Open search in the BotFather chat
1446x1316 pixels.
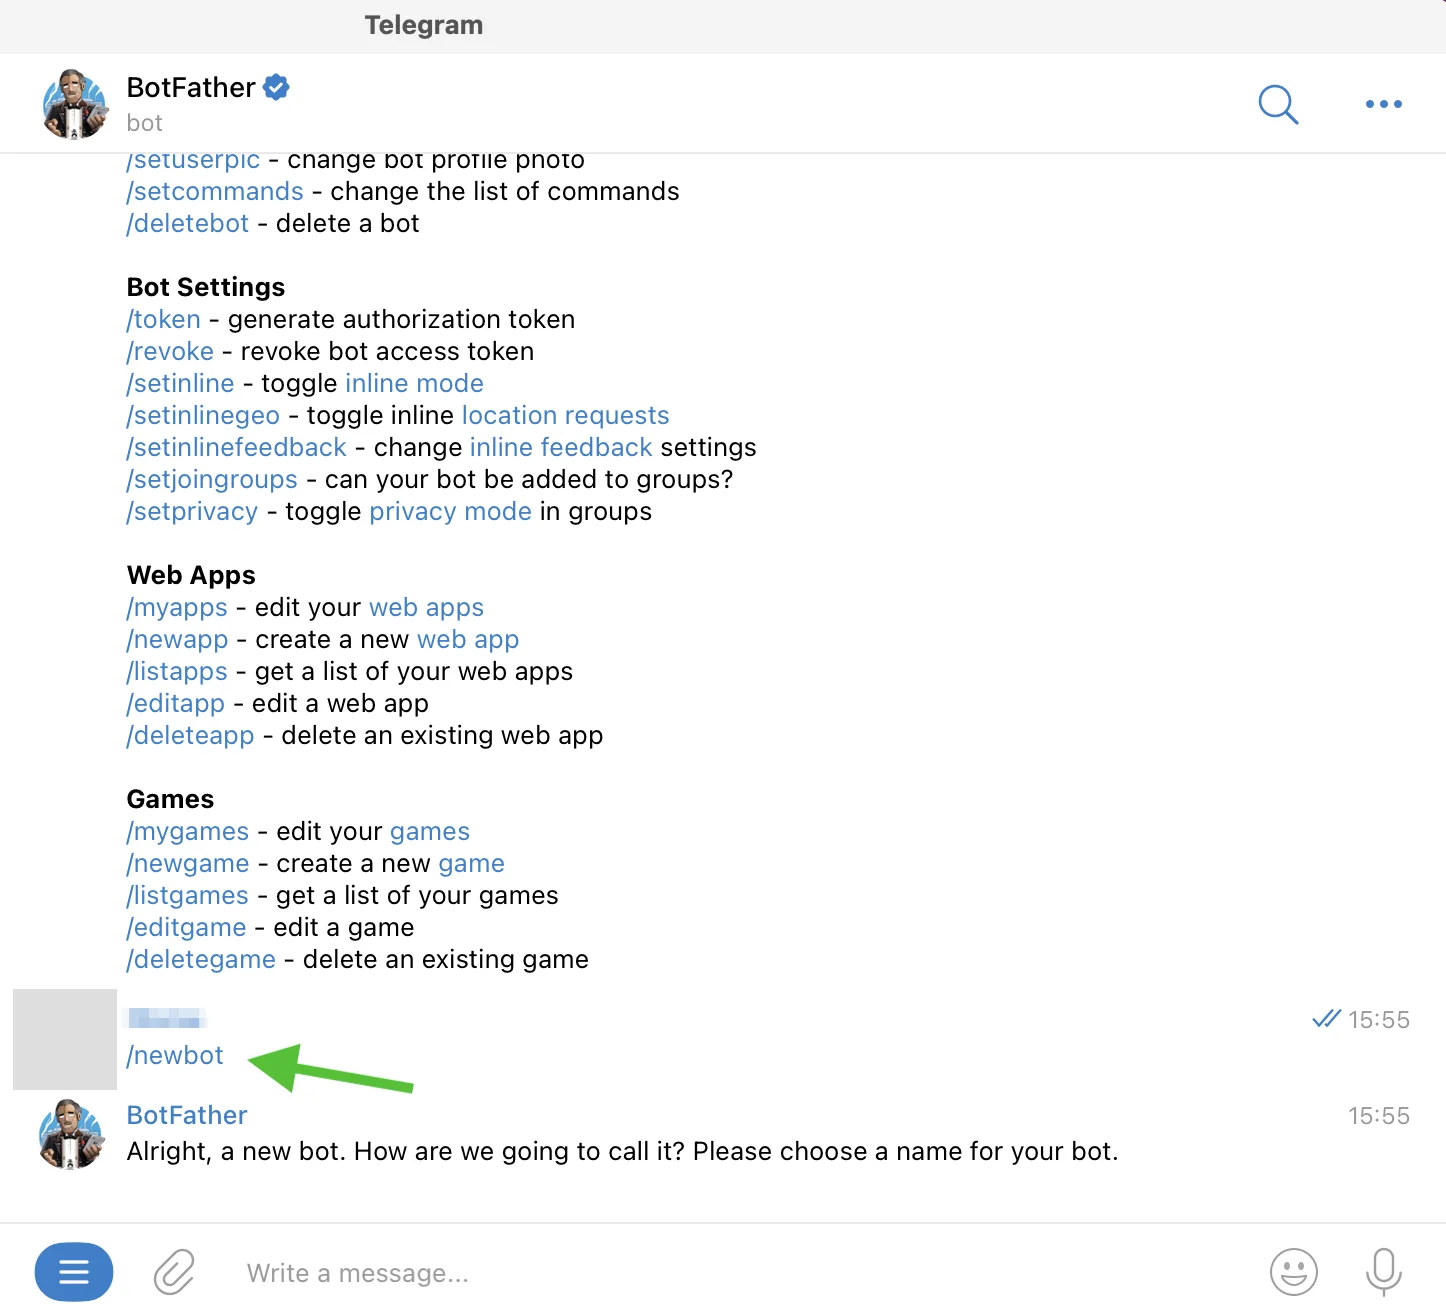point(1277,104)
